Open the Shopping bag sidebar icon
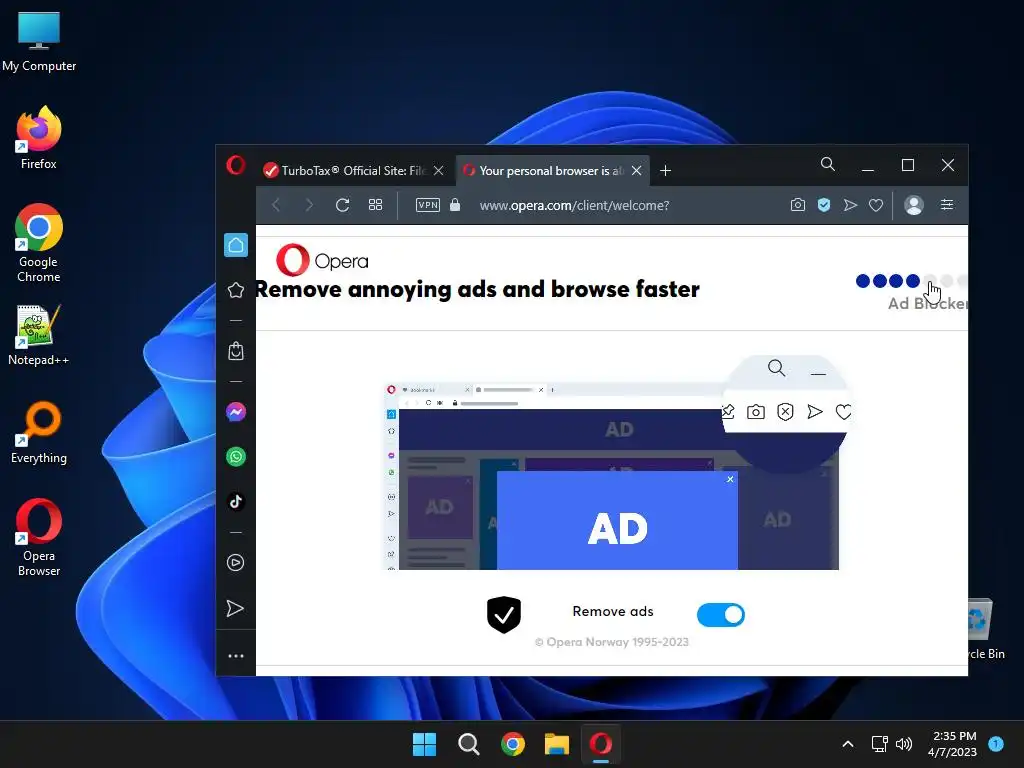The image size is (1024, 768). pyautogui.click(x=236, y=351)
